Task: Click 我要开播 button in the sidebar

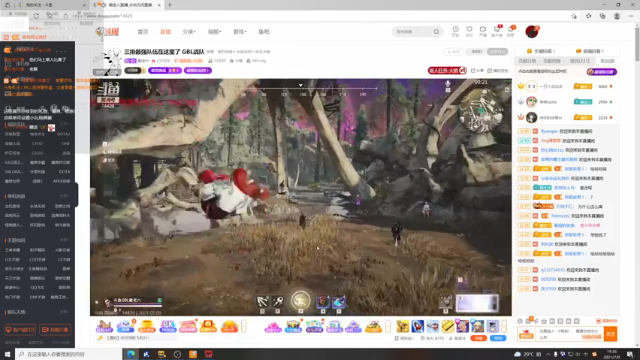Action: click(x=55, y=330)
